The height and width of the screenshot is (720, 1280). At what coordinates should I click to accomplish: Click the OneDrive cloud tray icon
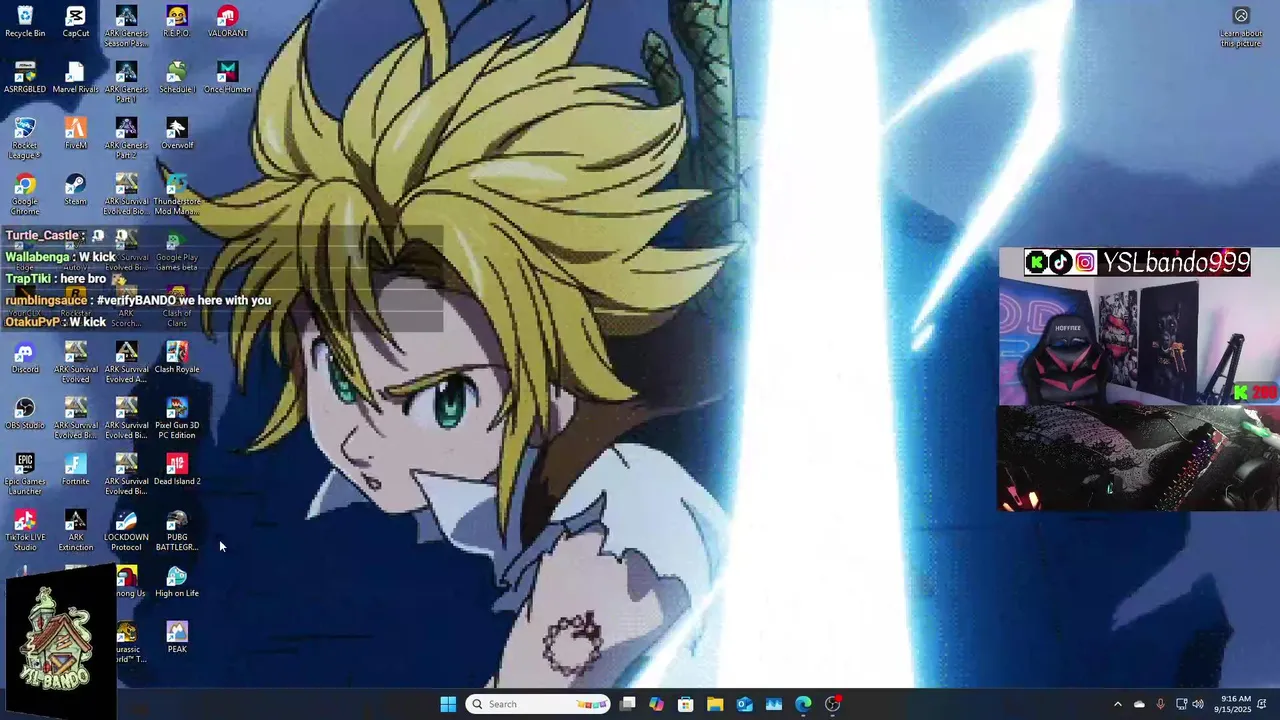click(x=1139, y=704)
